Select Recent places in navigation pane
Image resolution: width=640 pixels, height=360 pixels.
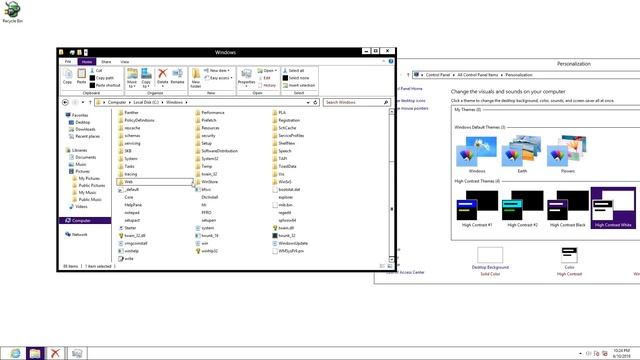(84, 136)
